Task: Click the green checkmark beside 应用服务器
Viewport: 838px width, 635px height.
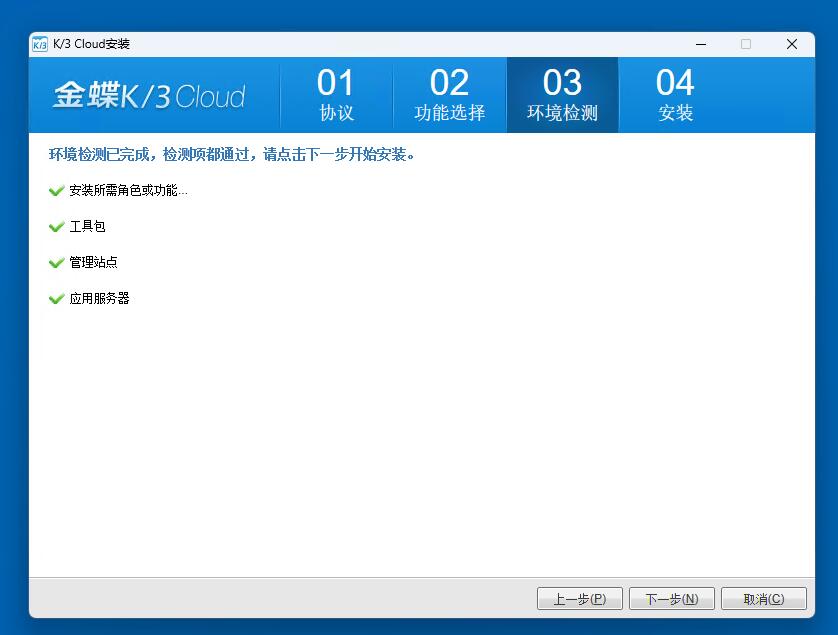Action: point(56,298)
